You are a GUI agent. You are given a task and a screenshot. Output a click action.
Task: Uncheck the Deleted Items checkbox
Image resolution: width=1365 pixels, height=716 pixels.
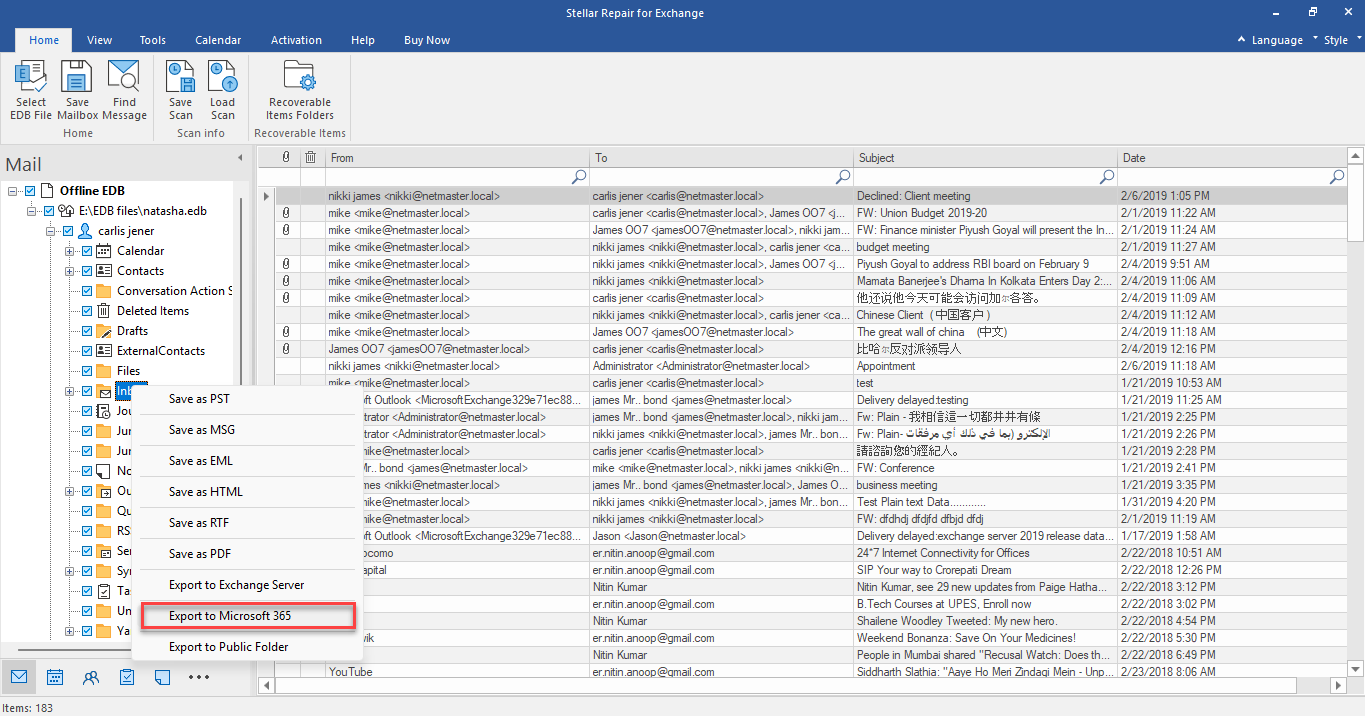(87, 311)
